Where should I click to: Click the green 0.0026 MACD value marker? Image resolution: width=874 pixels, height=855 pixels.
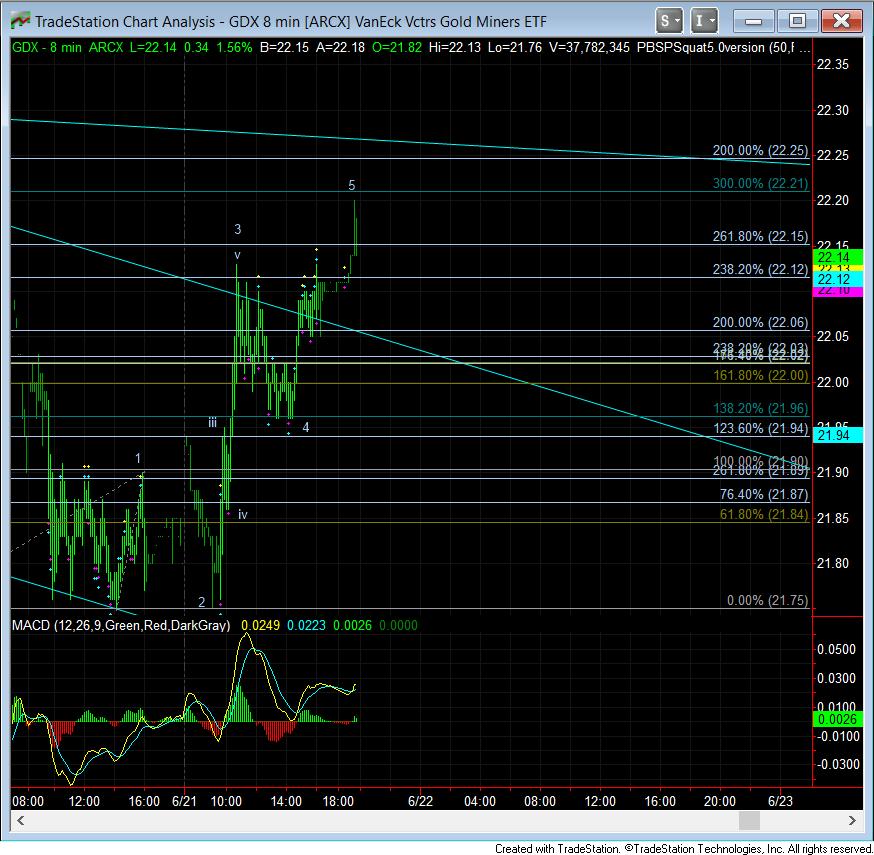pyautogui.click(x=838, y=719)
